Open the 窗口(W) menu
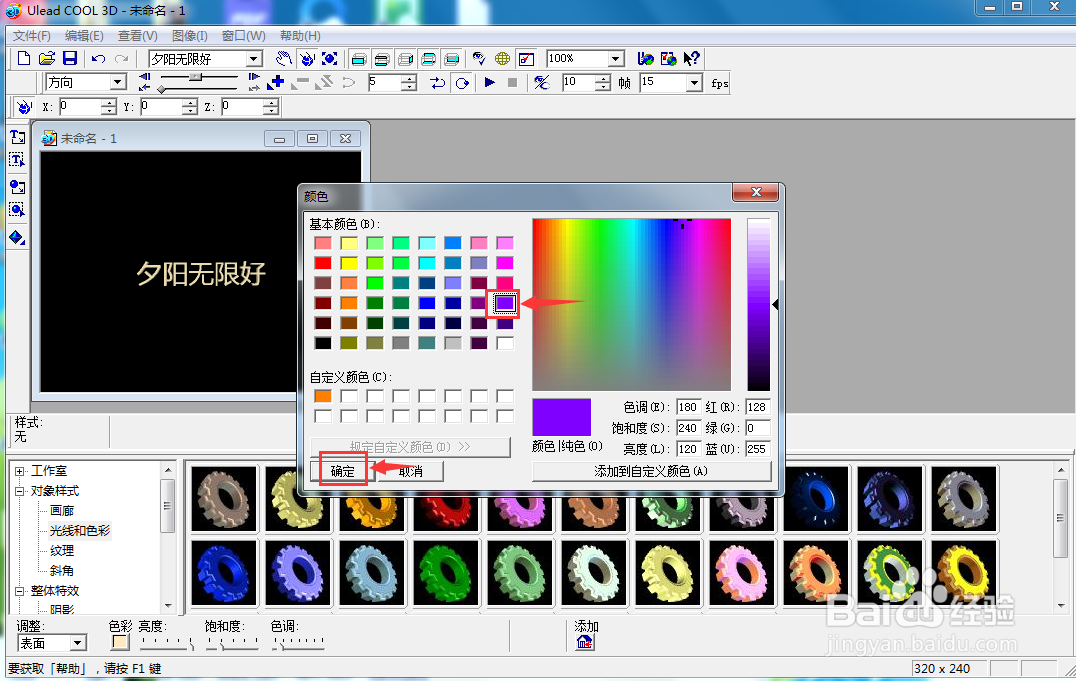 click(244, 36)
